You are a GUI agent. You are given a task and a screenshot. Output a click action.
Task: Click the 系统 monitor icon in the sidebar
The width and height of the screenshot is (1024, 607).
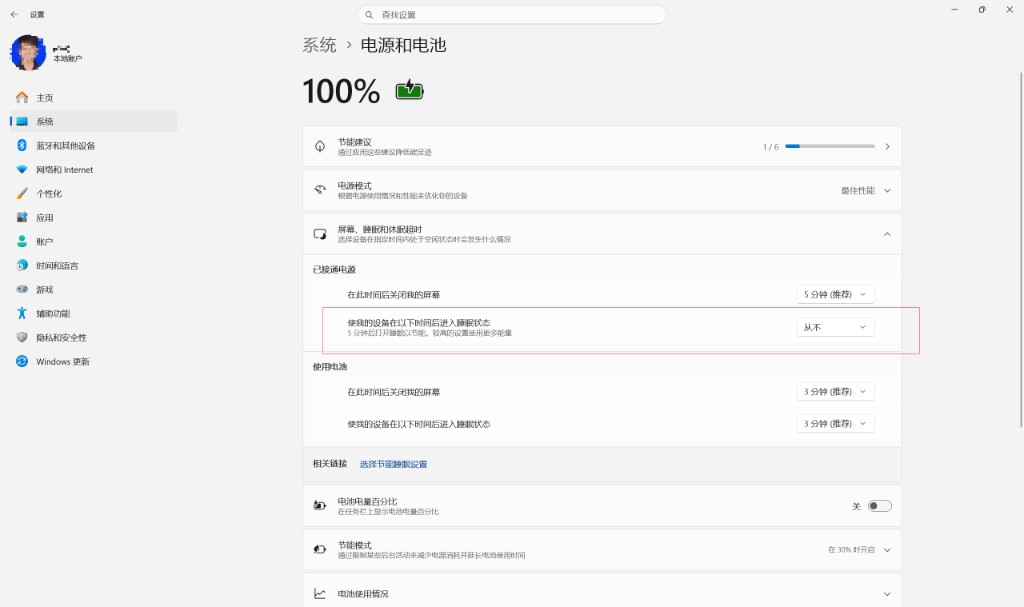coord(22,122)
